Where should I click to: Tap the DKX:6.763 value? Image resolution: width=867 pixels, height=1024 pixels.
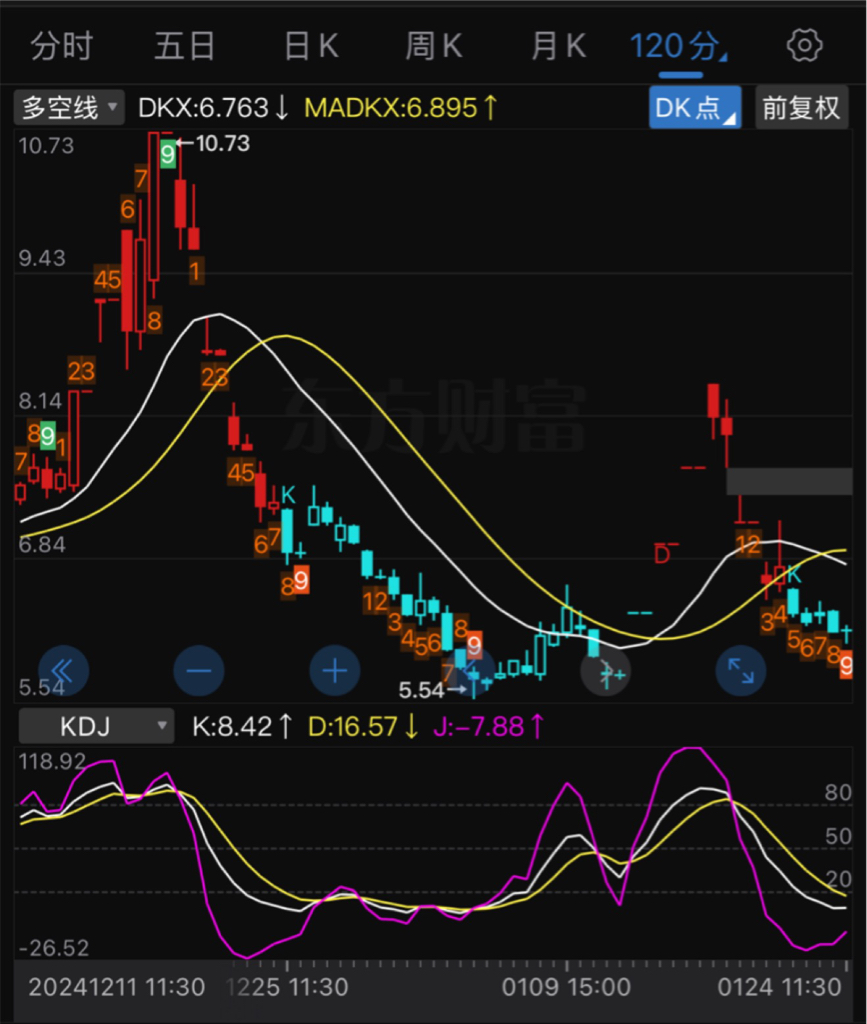click(213, 108)
